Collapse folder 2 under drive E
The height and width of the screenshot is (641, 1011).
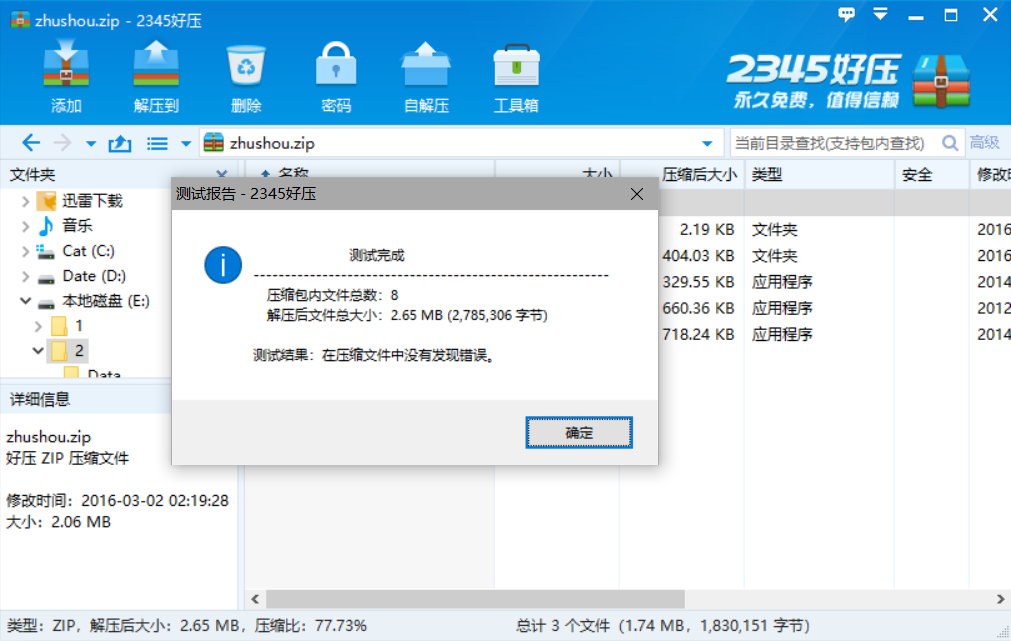click(x=38, y=351)
